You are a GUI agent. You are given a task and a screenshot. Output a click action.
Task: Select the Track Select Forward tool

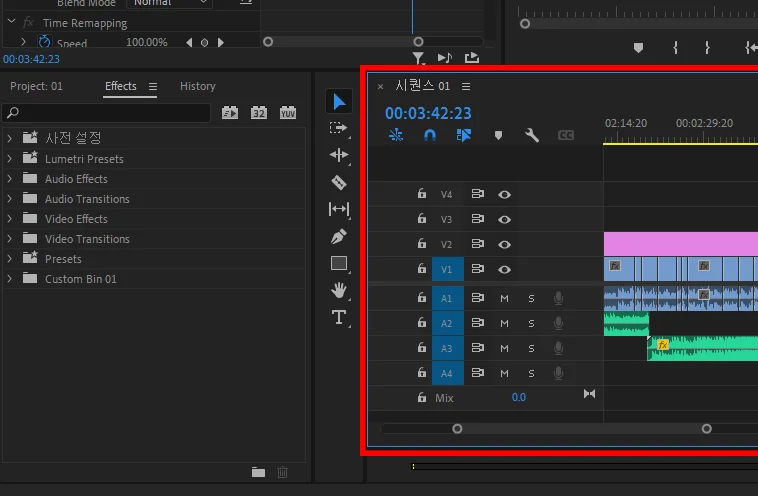pyautogui.click(x=338, y=128)
